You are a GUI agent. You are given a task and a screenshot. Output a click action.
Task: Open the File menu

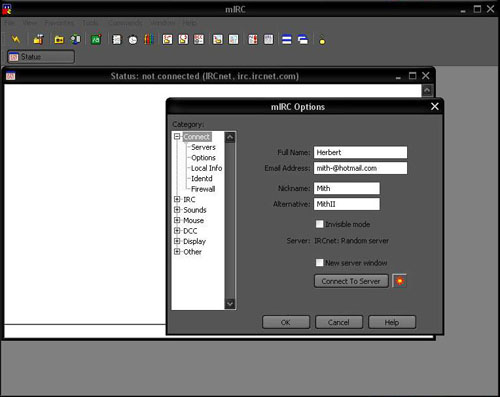[10, 23]
